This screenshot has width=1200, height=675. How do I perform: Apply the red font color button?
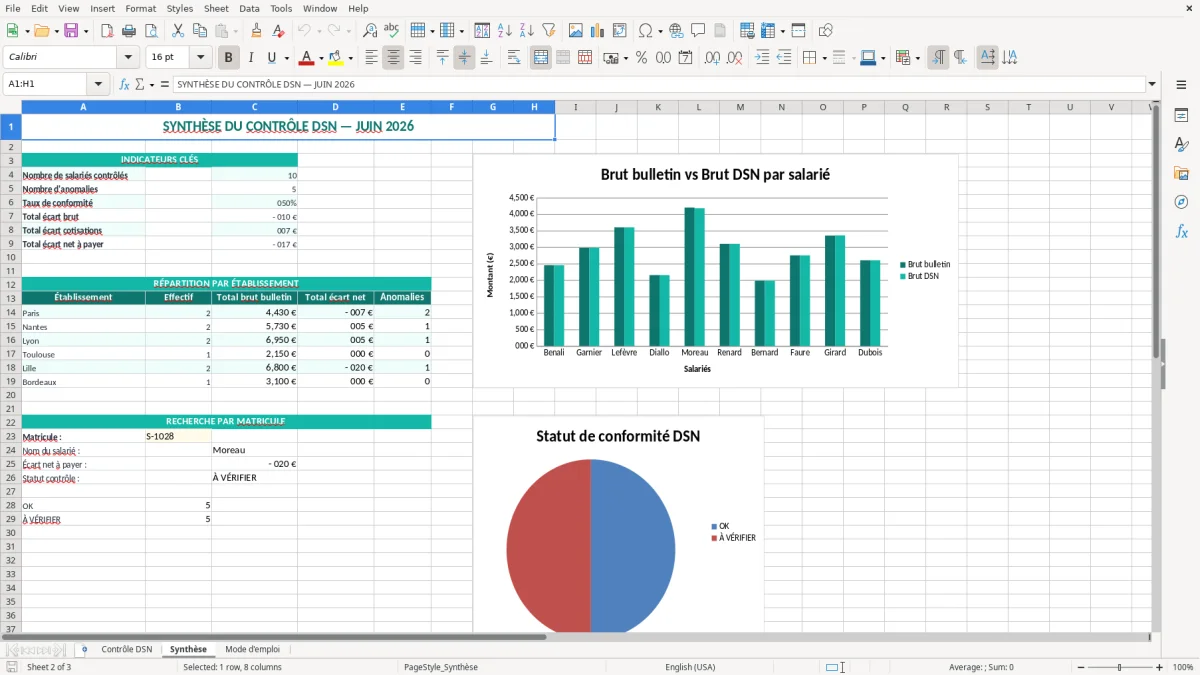tap(307, 58)
